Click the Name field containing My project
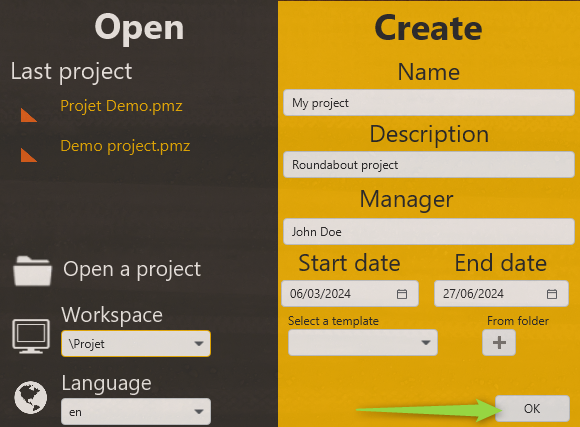Screen dimensions: 580x427 [x=429, y=102]
